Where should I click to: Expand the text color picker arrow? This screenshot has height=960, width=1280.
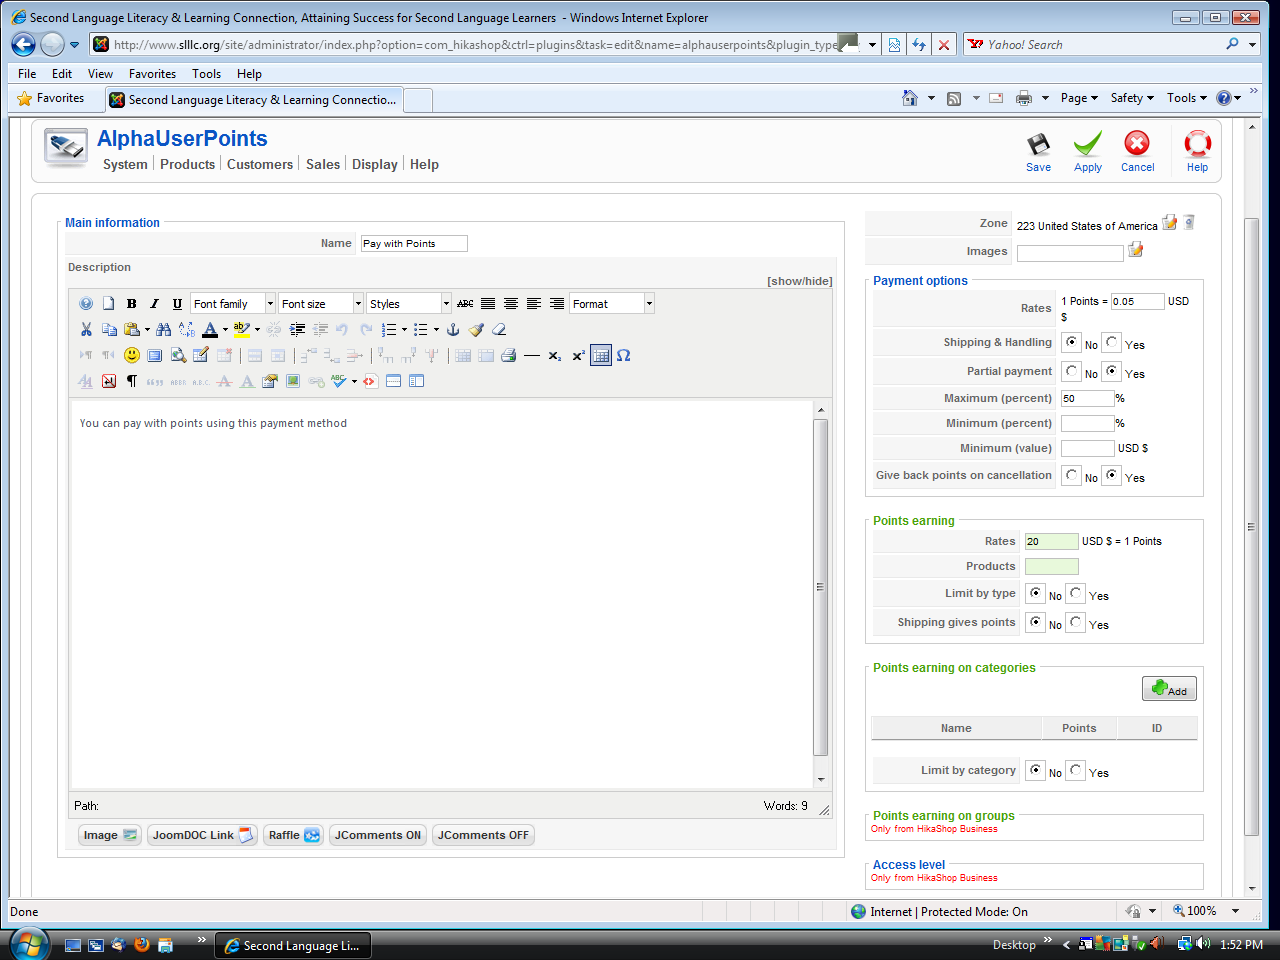click(x=225, y=329)
